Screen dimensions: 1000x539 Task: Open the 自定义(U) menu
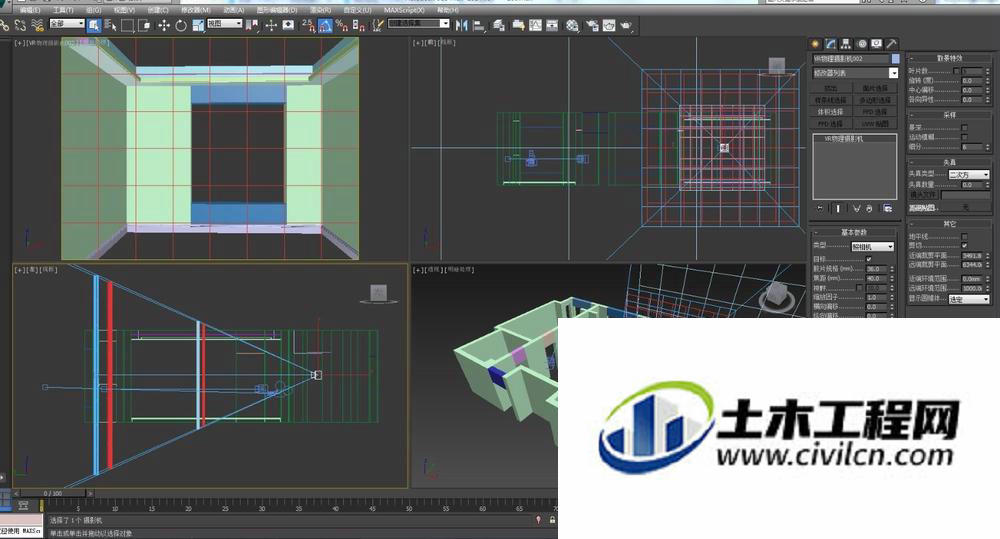pos(358,10)
